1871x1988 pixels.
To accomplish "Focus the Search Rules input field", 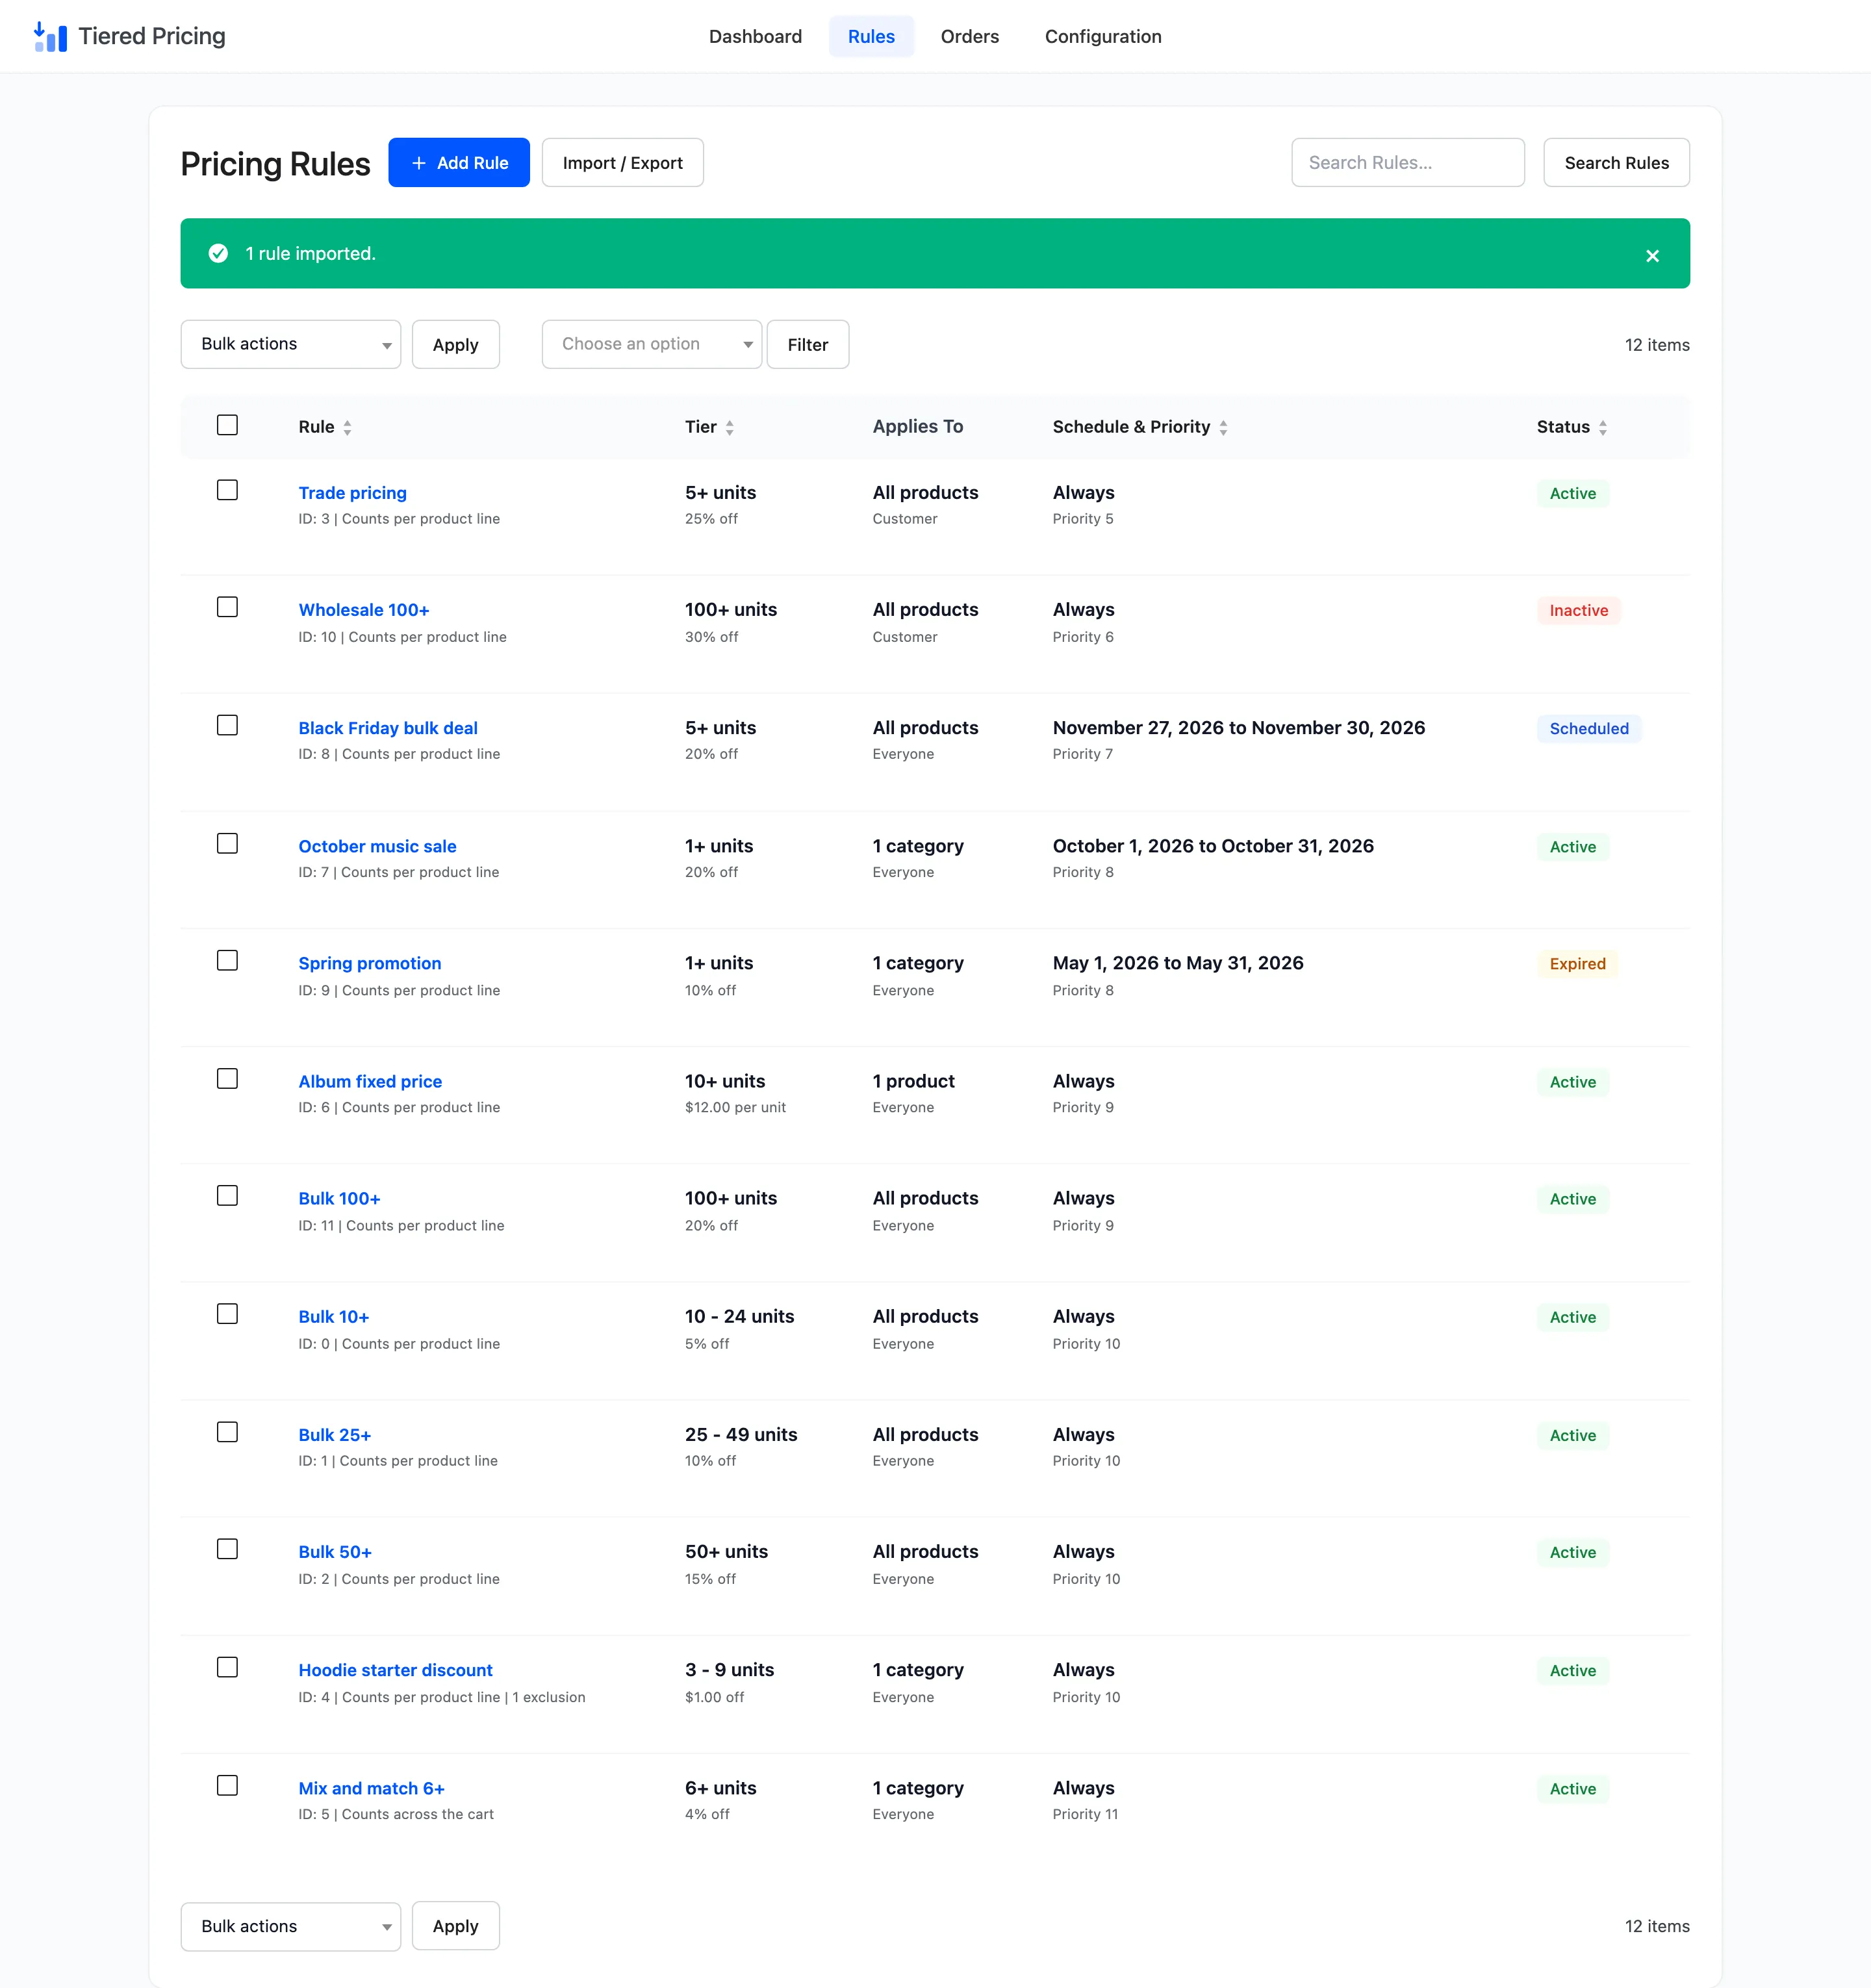I will click(x=1408, y=163).
